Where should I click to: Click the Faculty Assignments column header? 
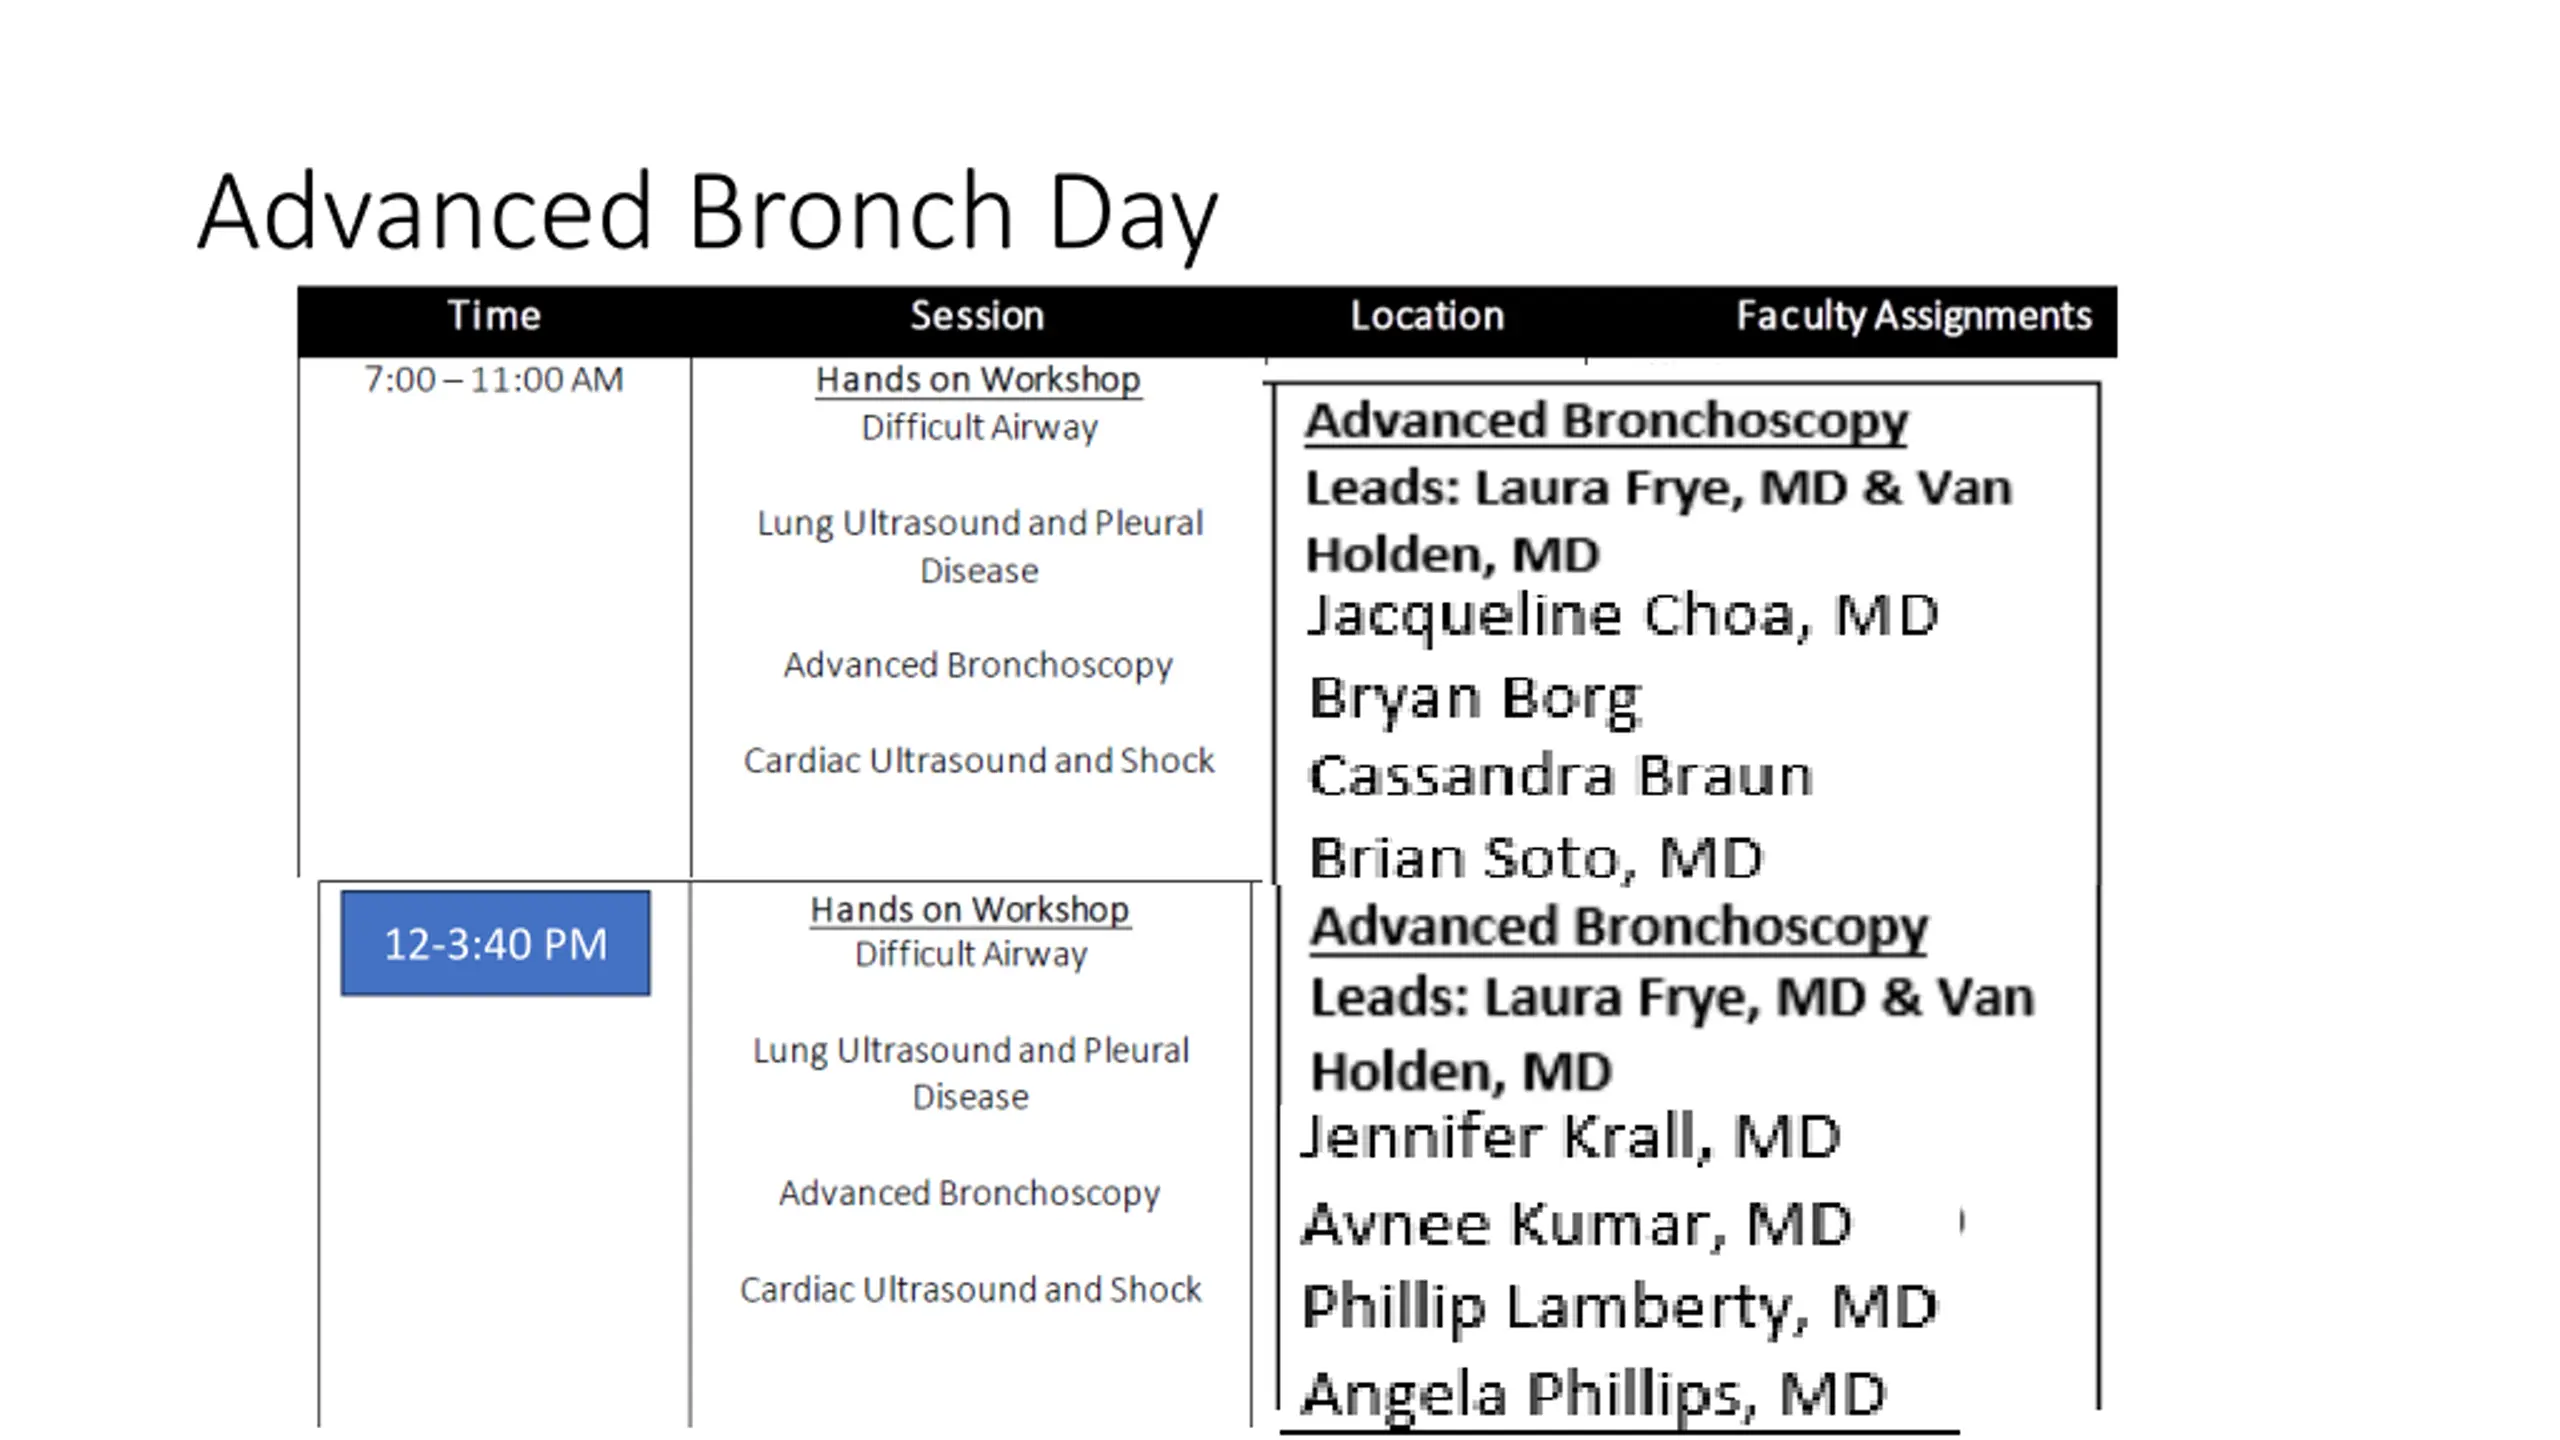[1913, 316]
